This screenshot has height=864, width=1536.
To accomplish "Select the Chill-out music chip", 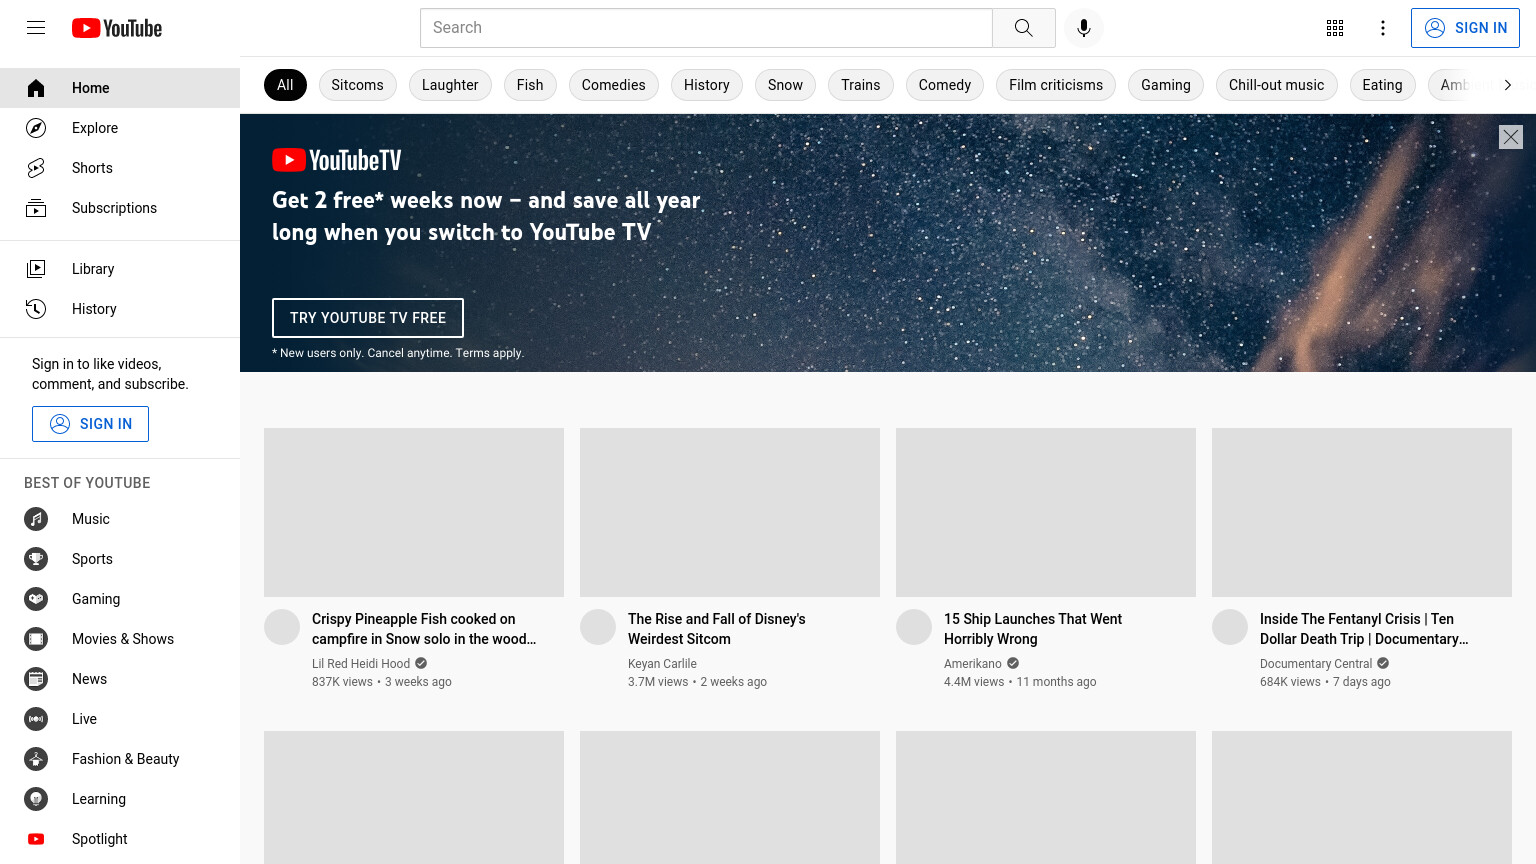I will pyautogui.click(x=1276, y=85).
